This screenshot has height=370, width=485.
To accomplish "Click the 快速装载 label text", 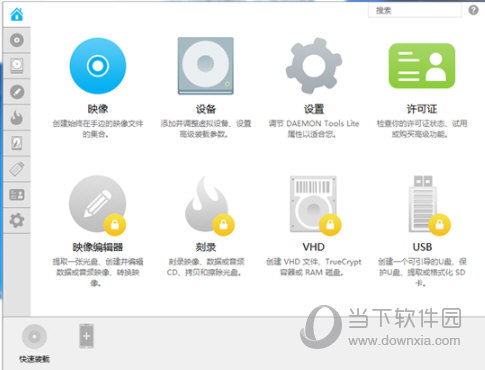I will pos(34,359).
